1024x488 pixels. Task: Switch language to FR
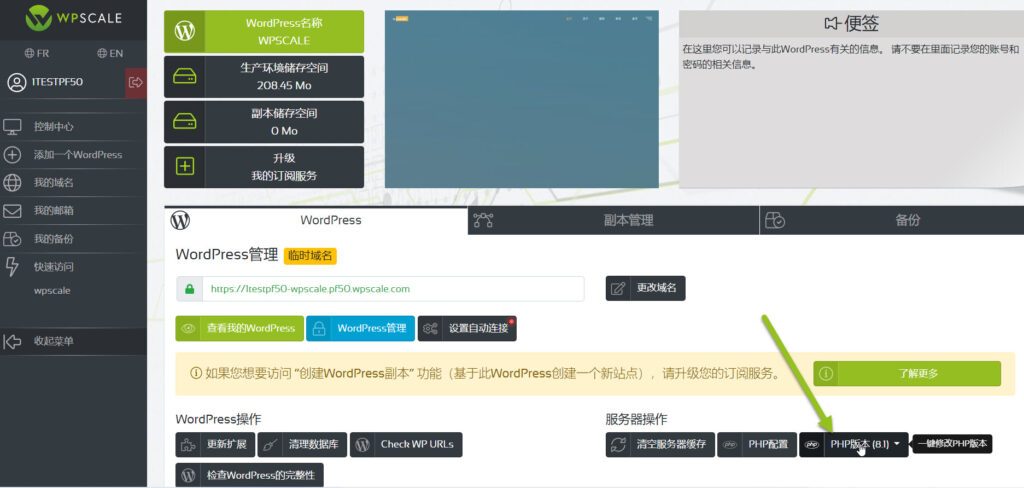pos(37,54)
